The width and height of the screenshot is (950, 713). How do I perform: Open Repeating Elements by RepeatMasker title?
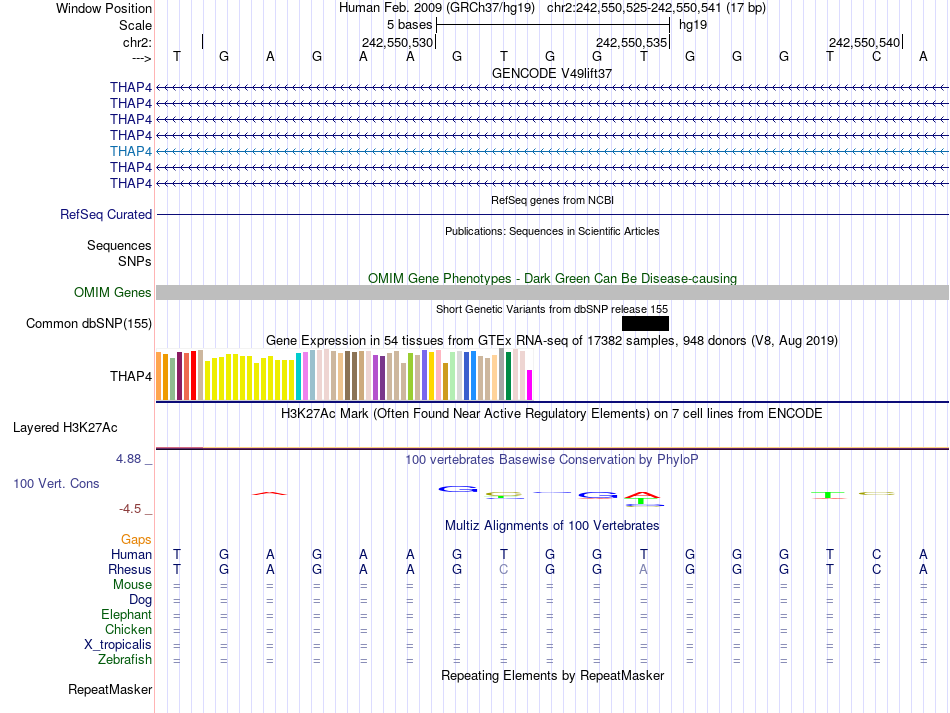(x=552, y=675)
